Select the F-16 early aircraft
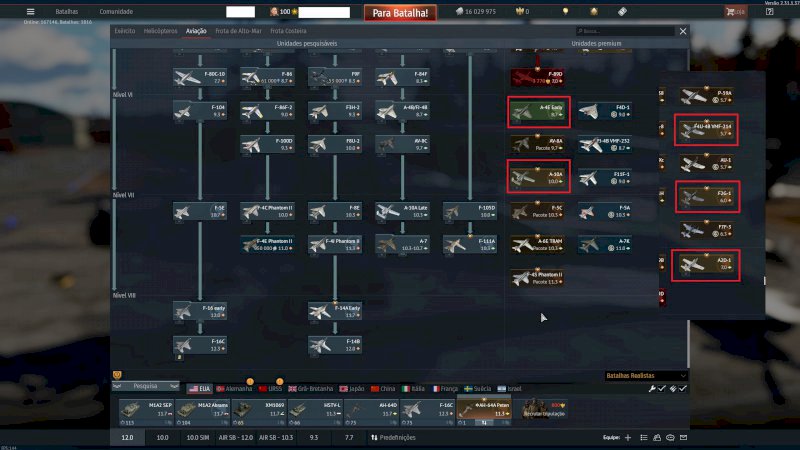Image resolution: width=800 pixels, height=450 pixels. [x=200, y=311]
